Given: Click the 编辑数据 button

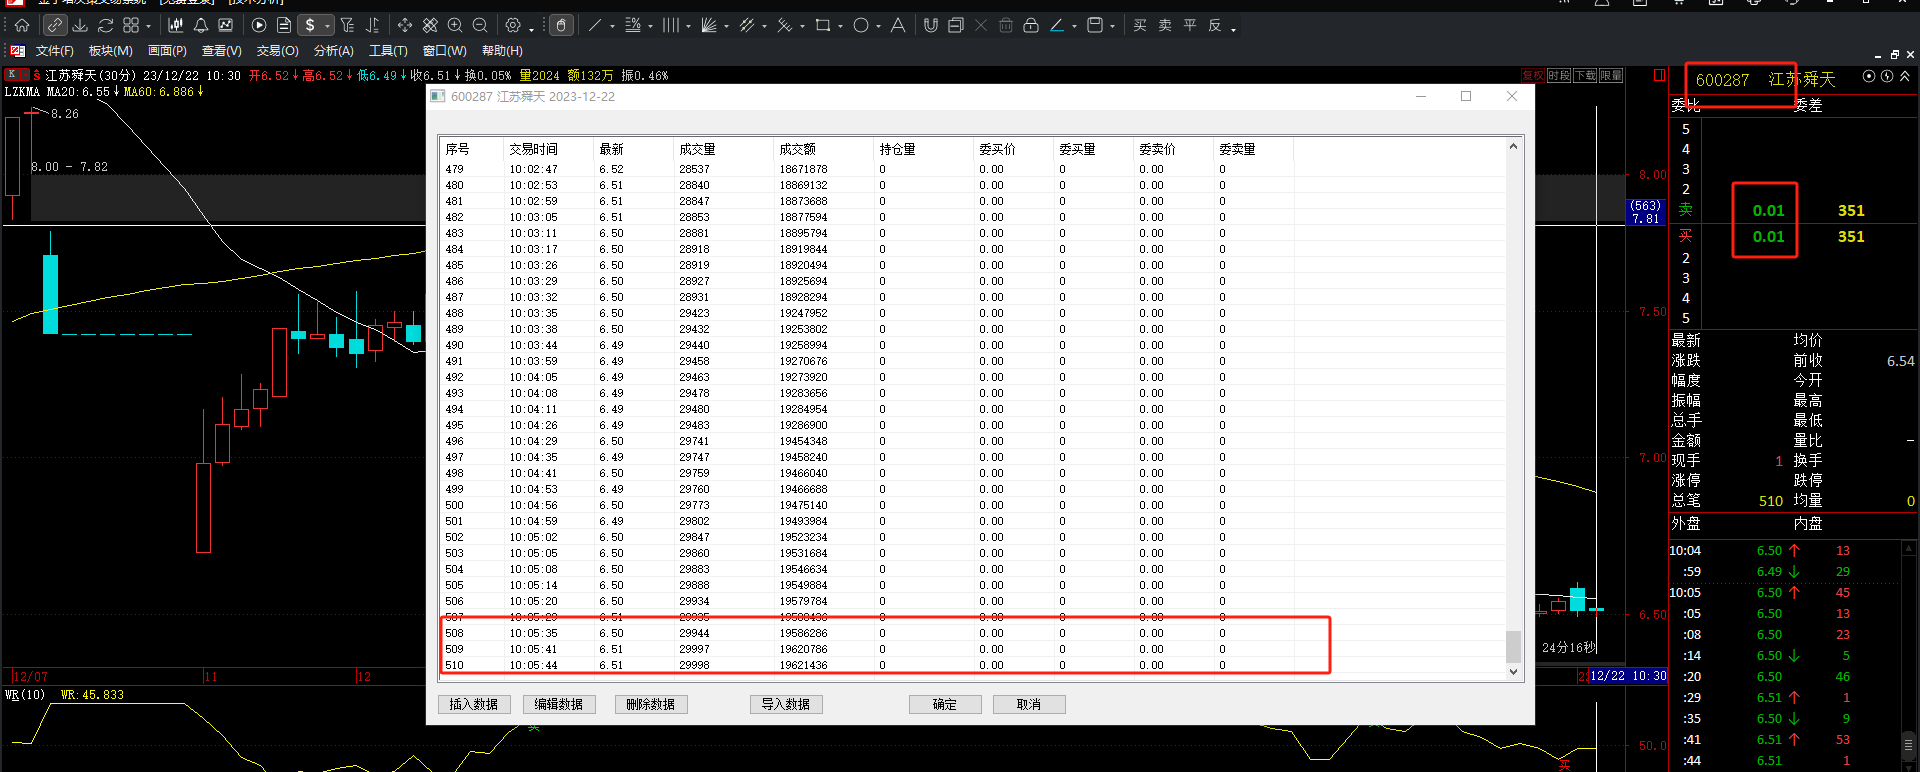Looking at the screenshot, I should pos(559,704).
